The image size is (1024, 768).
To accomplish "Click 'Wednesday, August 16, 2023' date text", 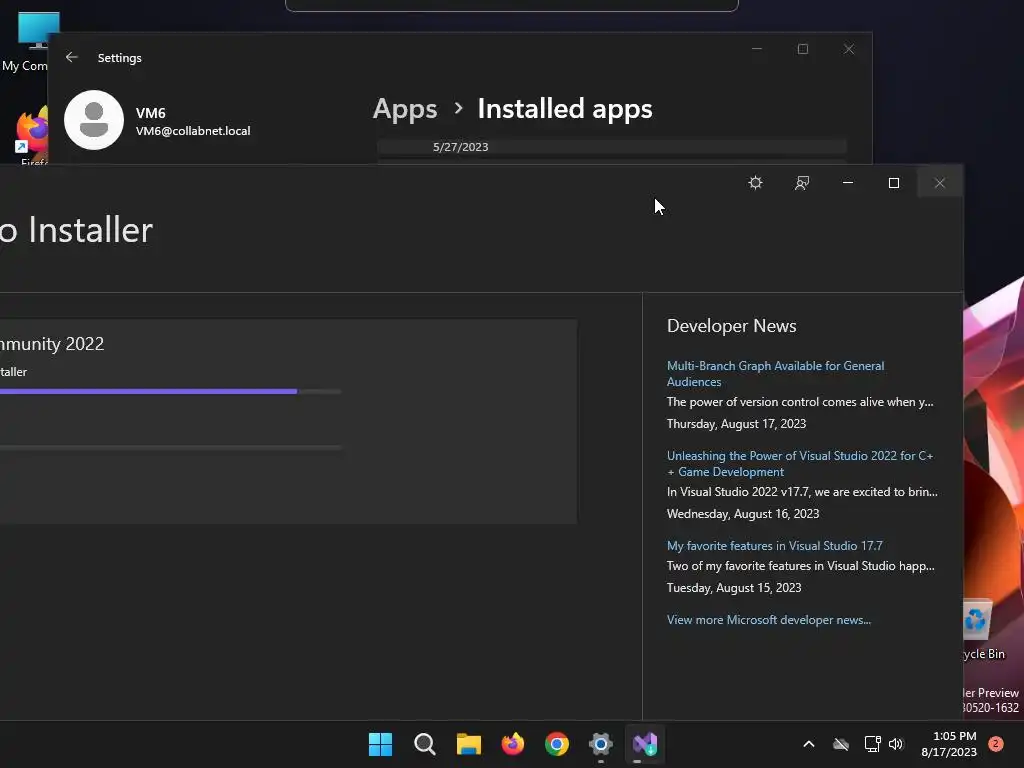I will [743, 514].
